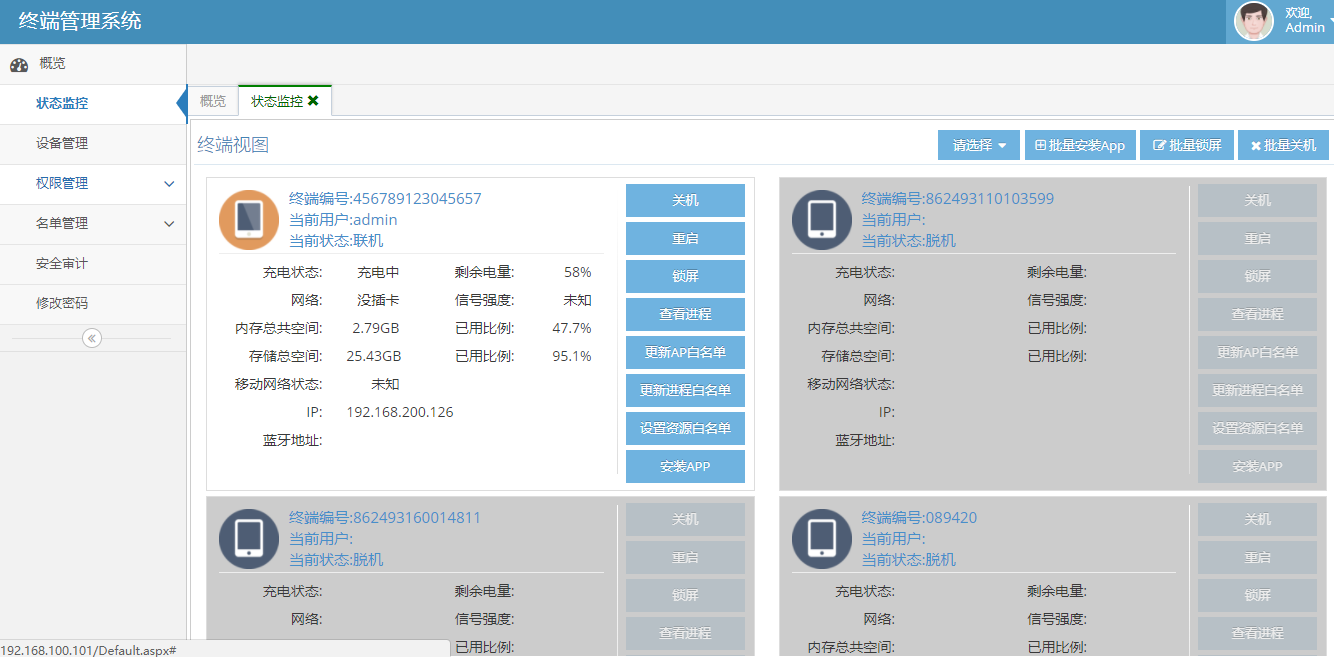The height and width of the screenshot is (657, 1334).
Task: Open the 请选择 dropdown
Action: pos(978,145)
